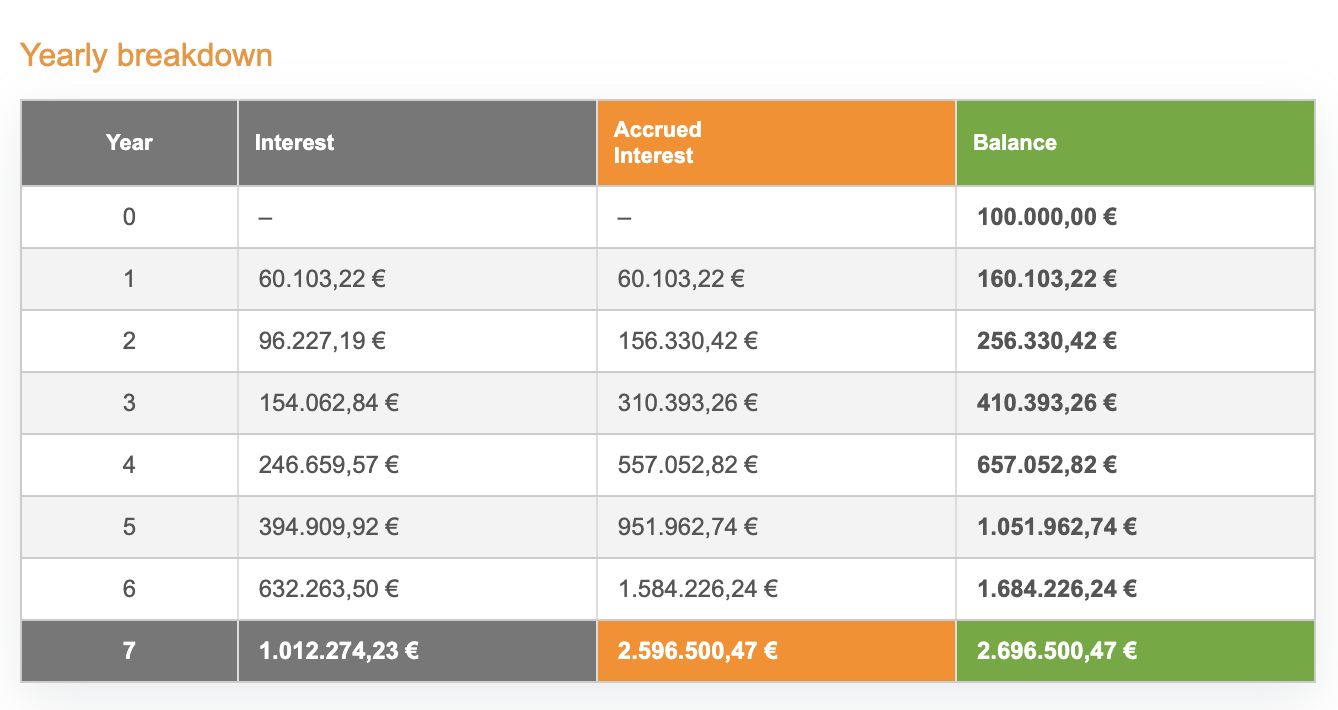
Task: Click final year interest 1.012.274,23 €
Action: pyautogui.click(x=338, y=651)
